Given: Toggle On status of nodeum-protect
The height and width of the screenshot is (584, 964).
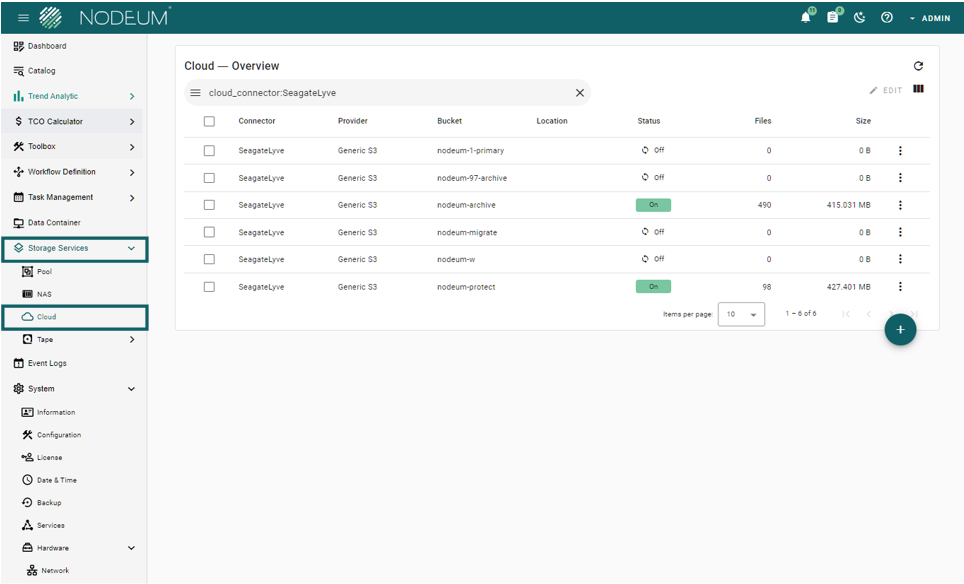Looking at the screenshot, I should tap(653, 286).
